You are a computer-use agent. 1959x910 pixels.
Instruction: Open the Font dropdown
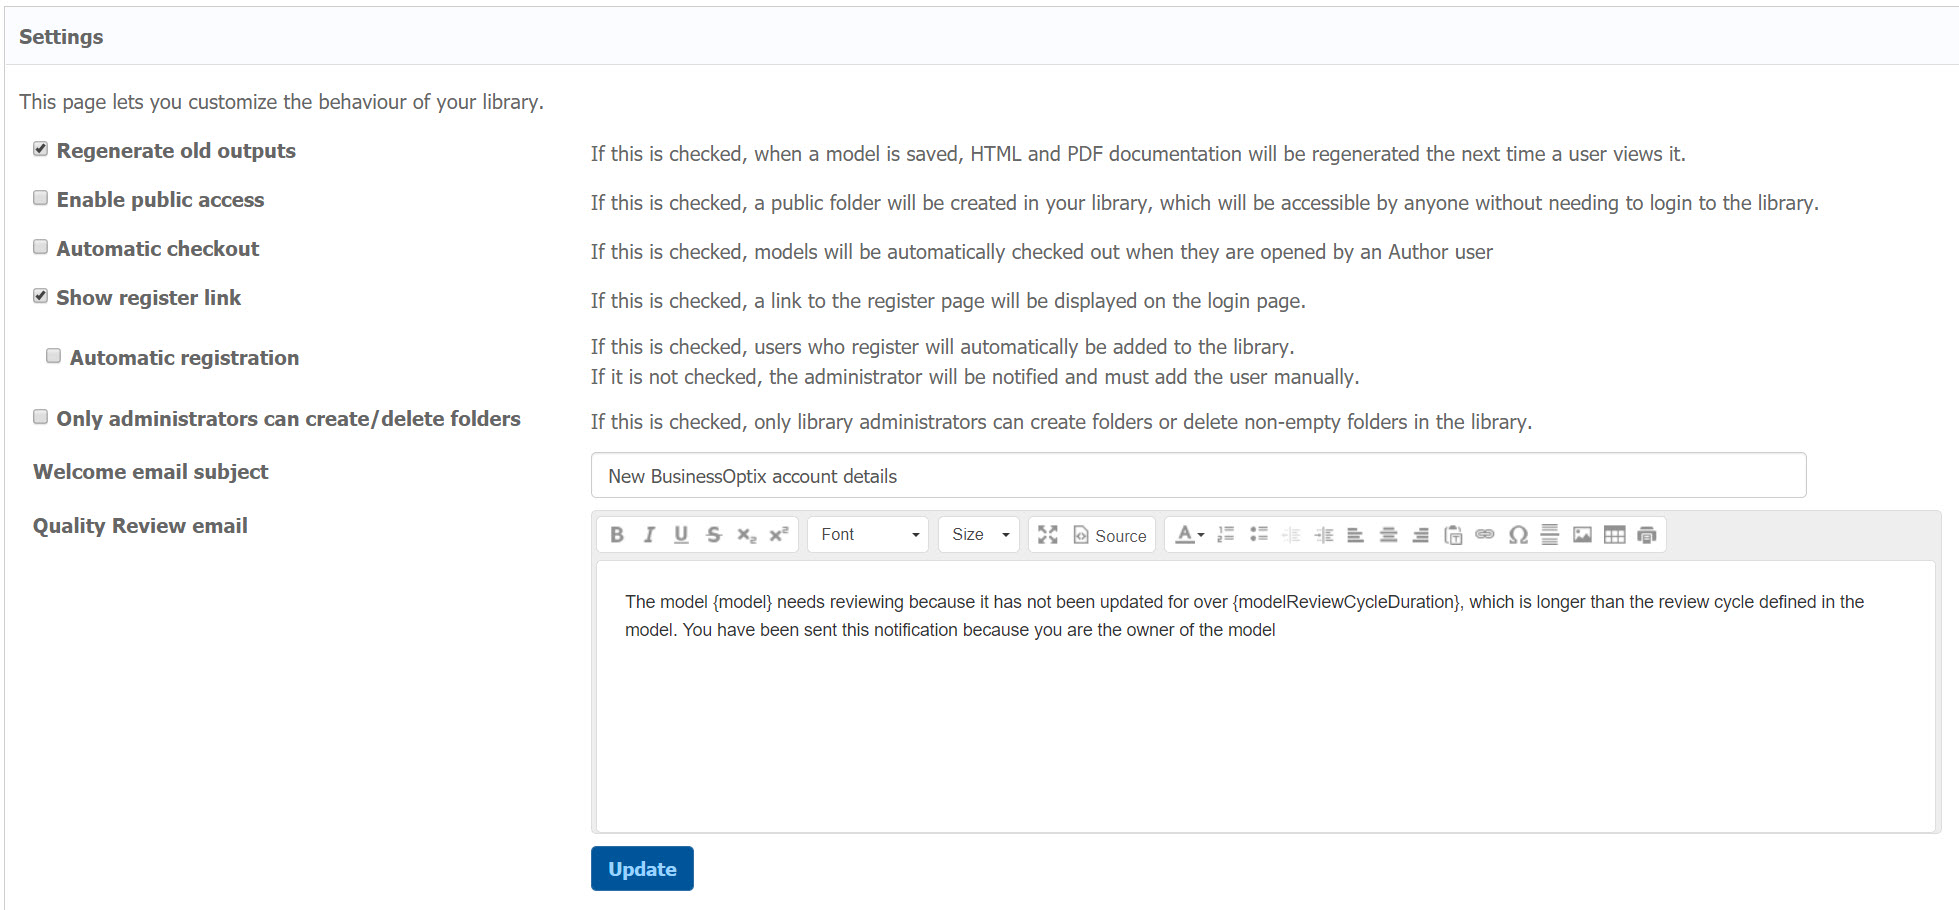click(868, 535)
